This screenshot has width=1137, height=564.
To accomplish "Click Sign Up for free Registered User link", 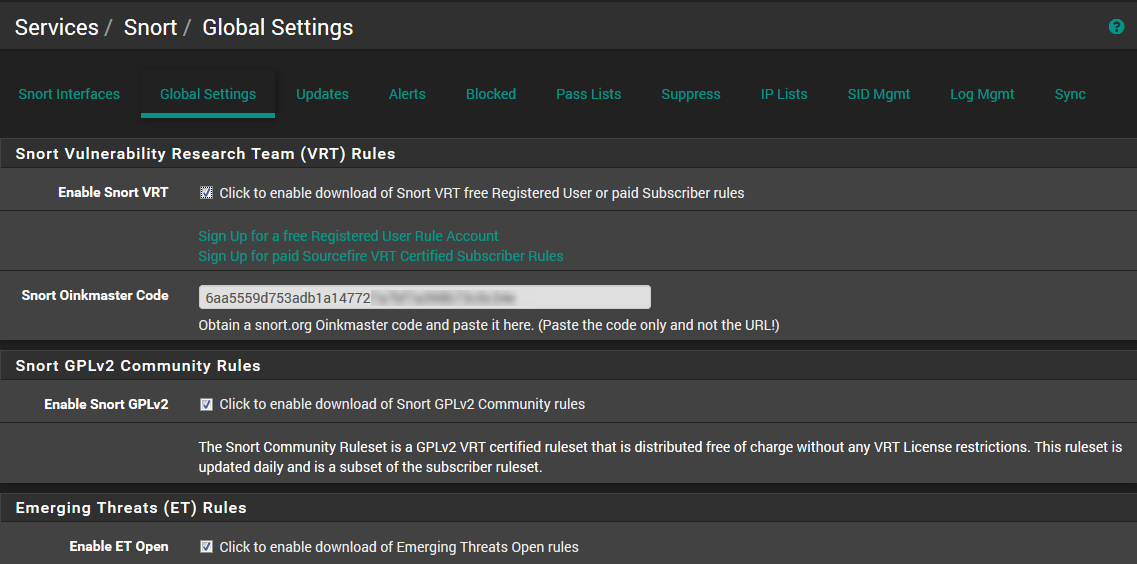I will pyautogui.click(x=349, y=236).
